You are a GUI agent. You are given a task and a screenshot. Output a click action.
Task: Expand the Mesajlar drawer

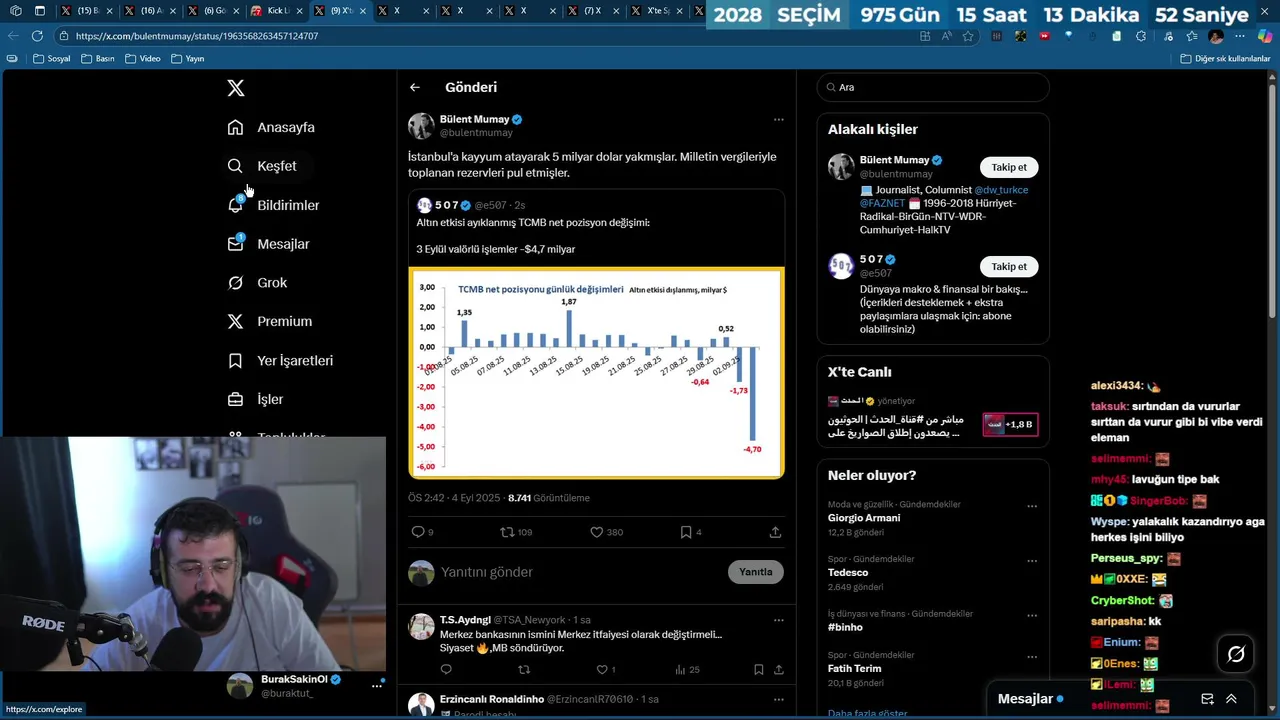tap(1231, 699)
